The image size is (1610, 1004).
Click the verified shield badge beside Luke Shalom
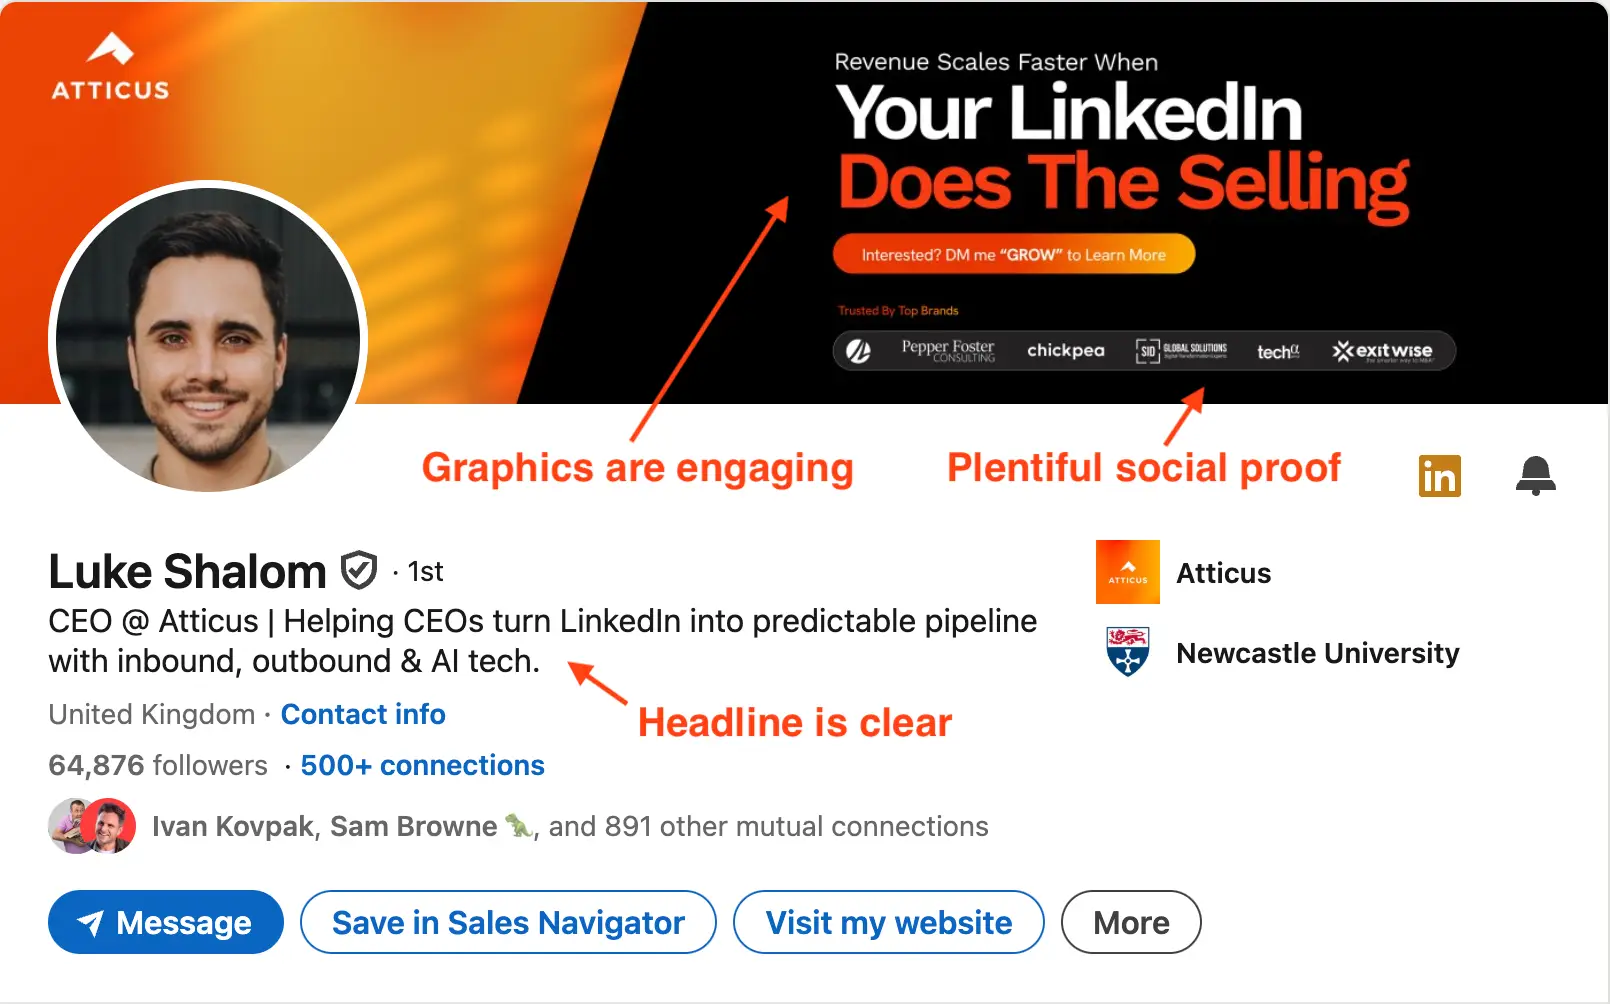click(360, 569)
